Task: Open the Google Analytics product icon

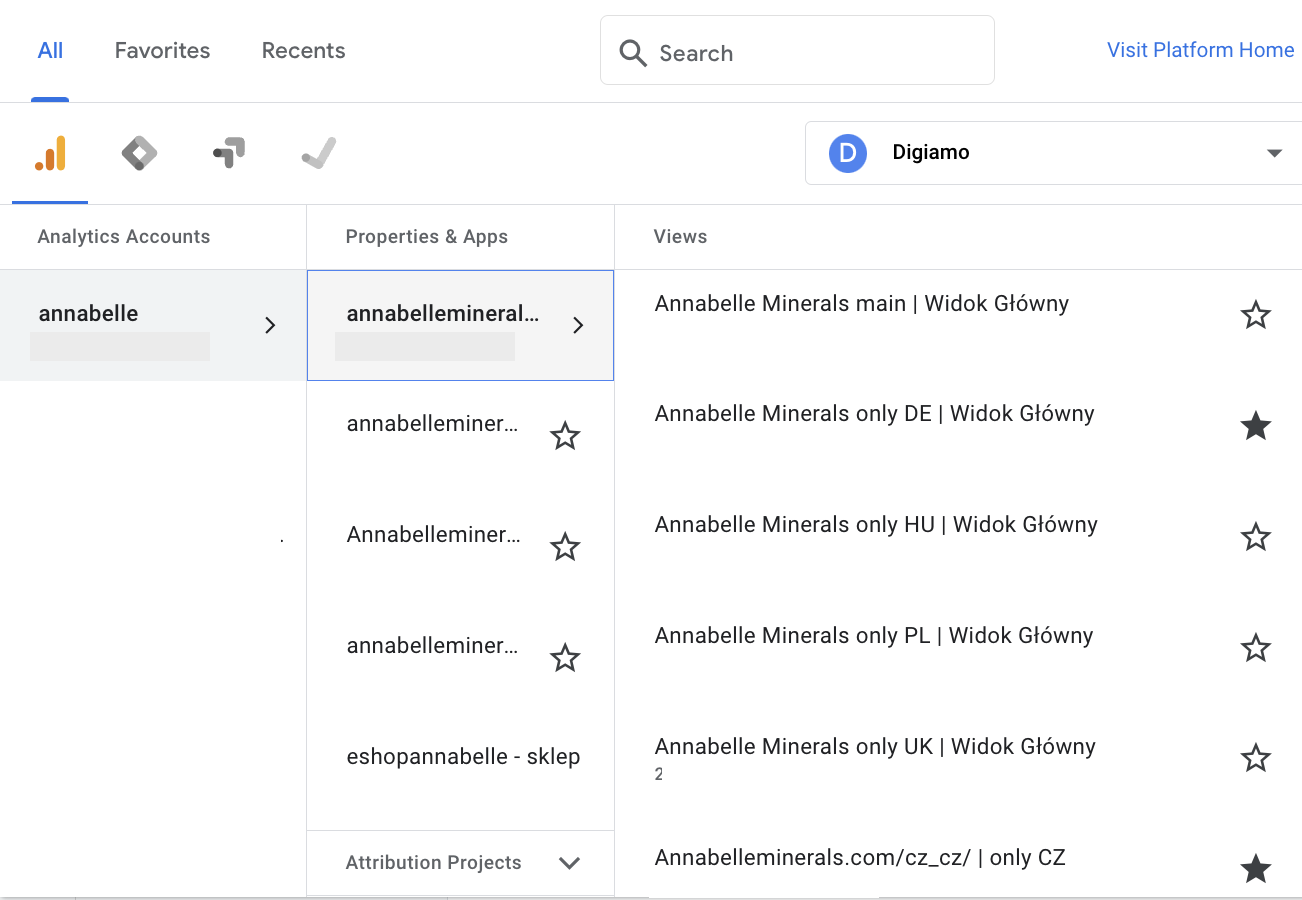Action: coord(50,154)
